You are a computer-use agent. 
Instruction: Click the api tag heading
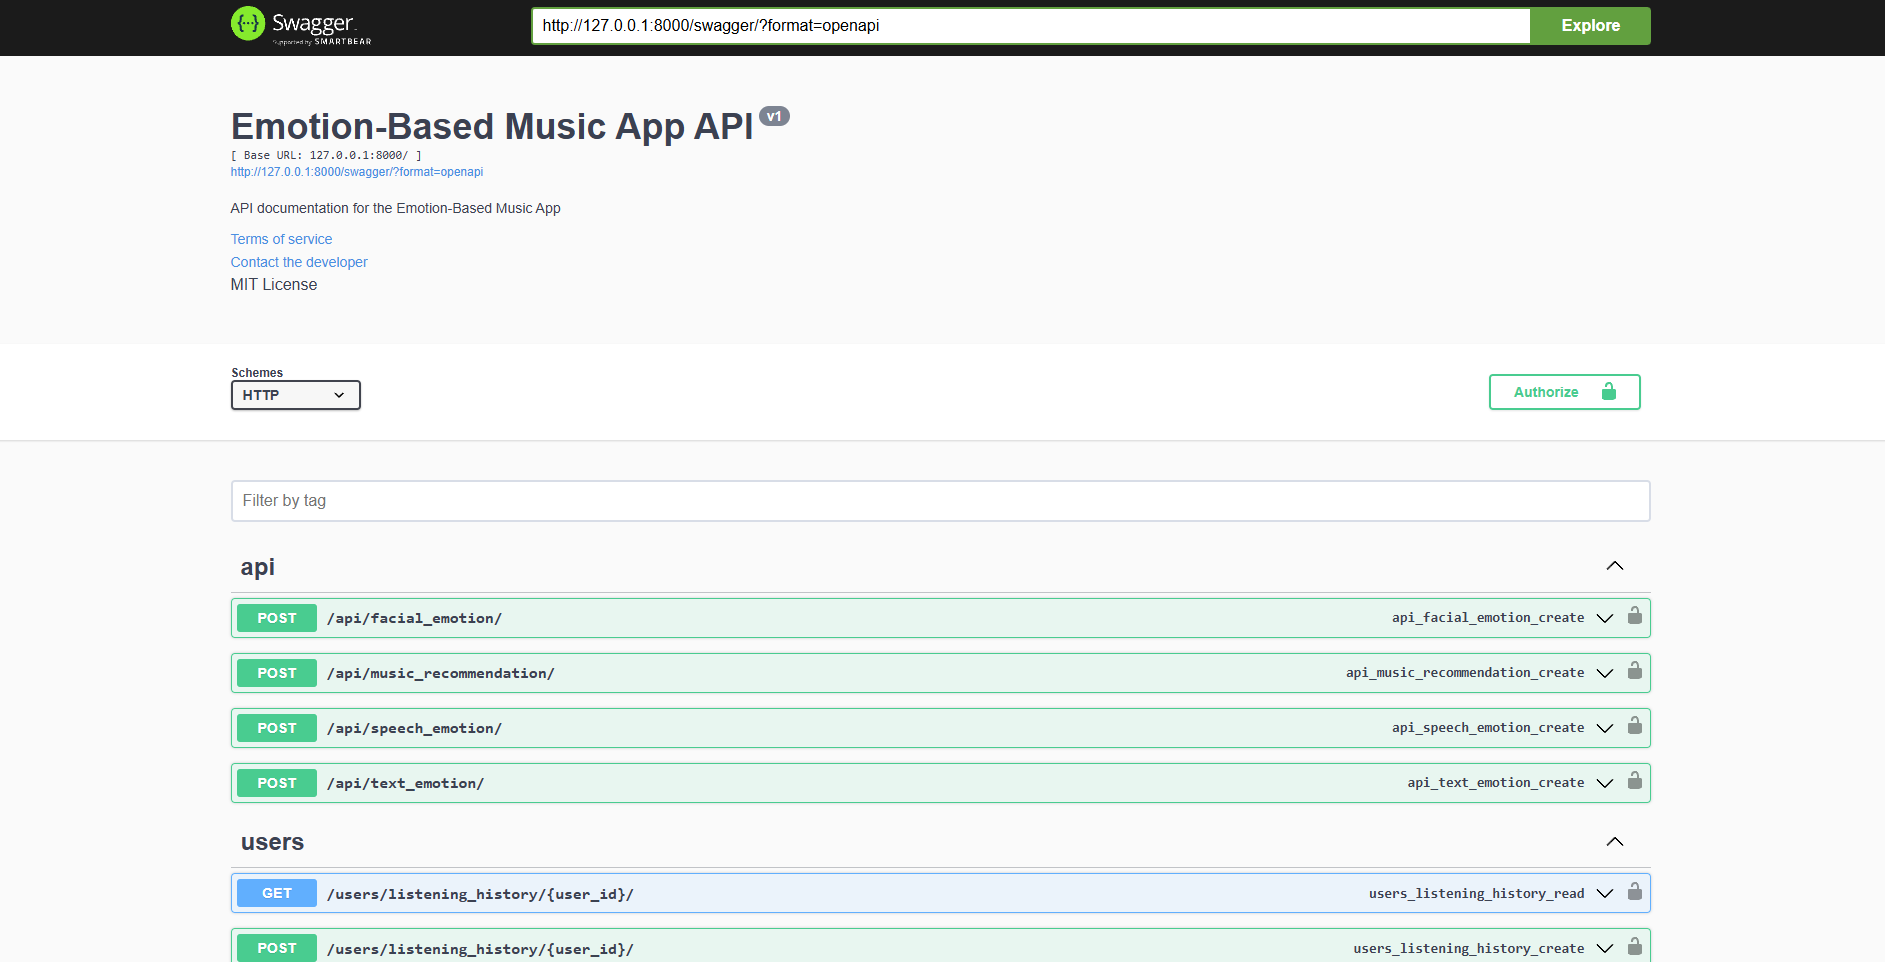click(x=257, y=567)
